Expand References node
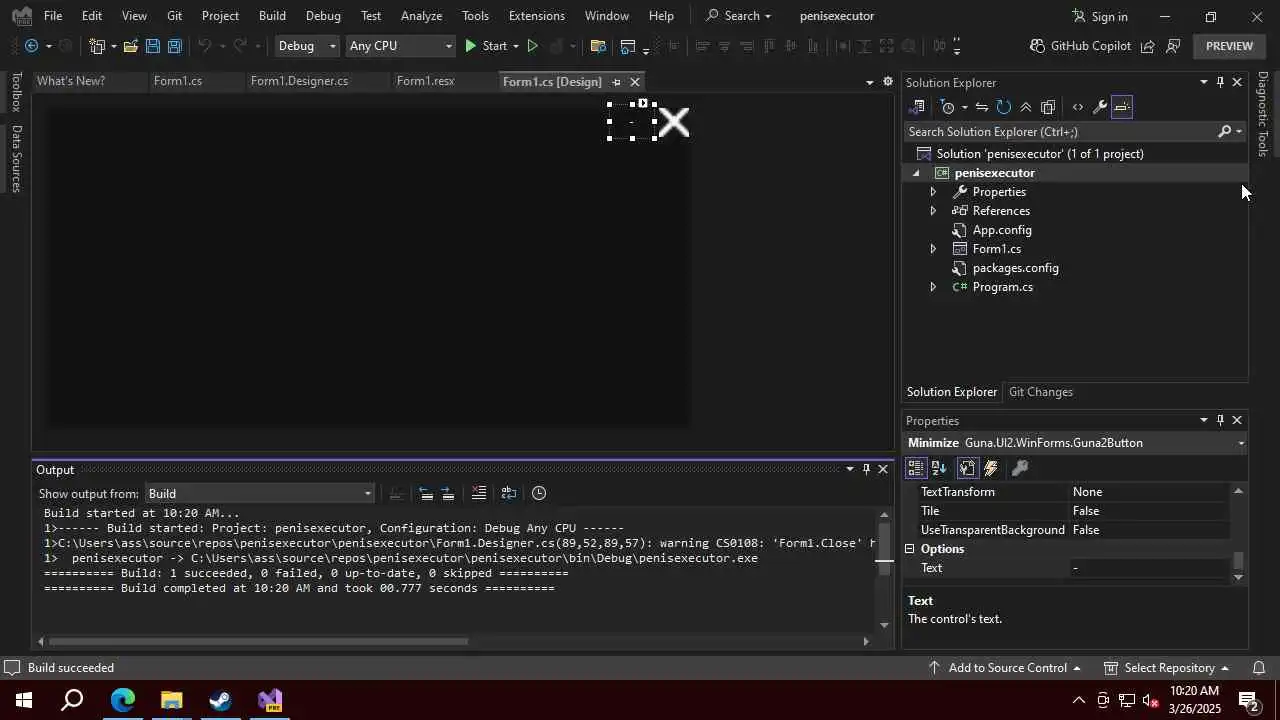 click(933, 211)
